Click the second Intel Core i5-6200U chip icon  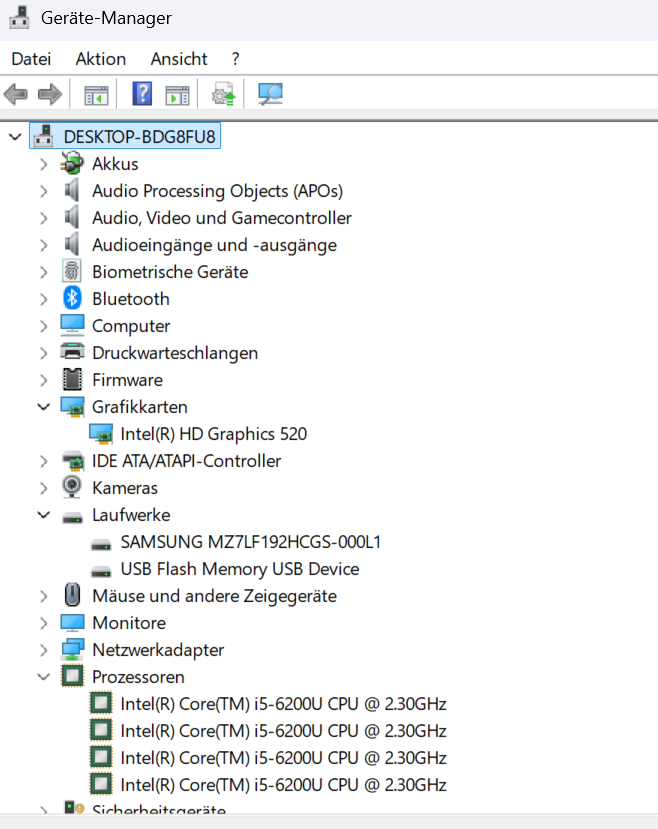[x=100, y=730]
